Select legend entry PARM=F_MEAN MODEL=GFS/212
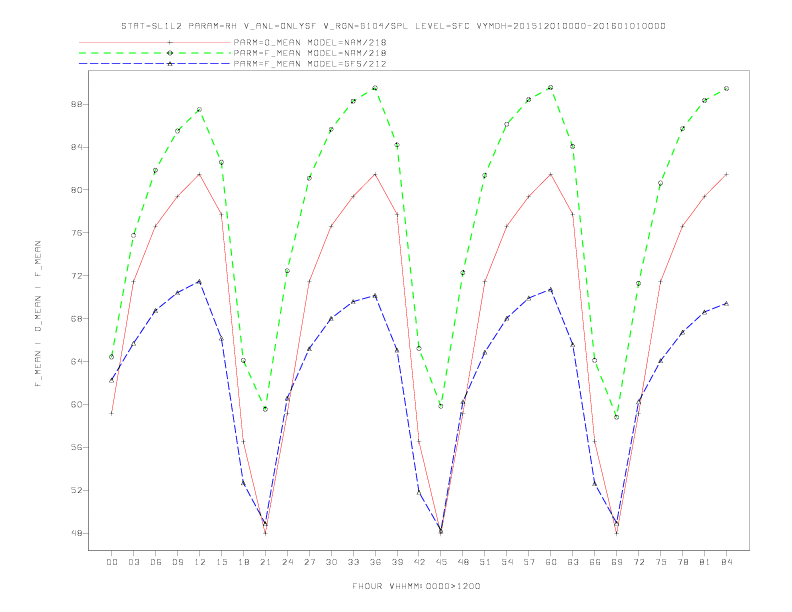The width and height of the screenshot is (792, 612). (x=310, y=64)
